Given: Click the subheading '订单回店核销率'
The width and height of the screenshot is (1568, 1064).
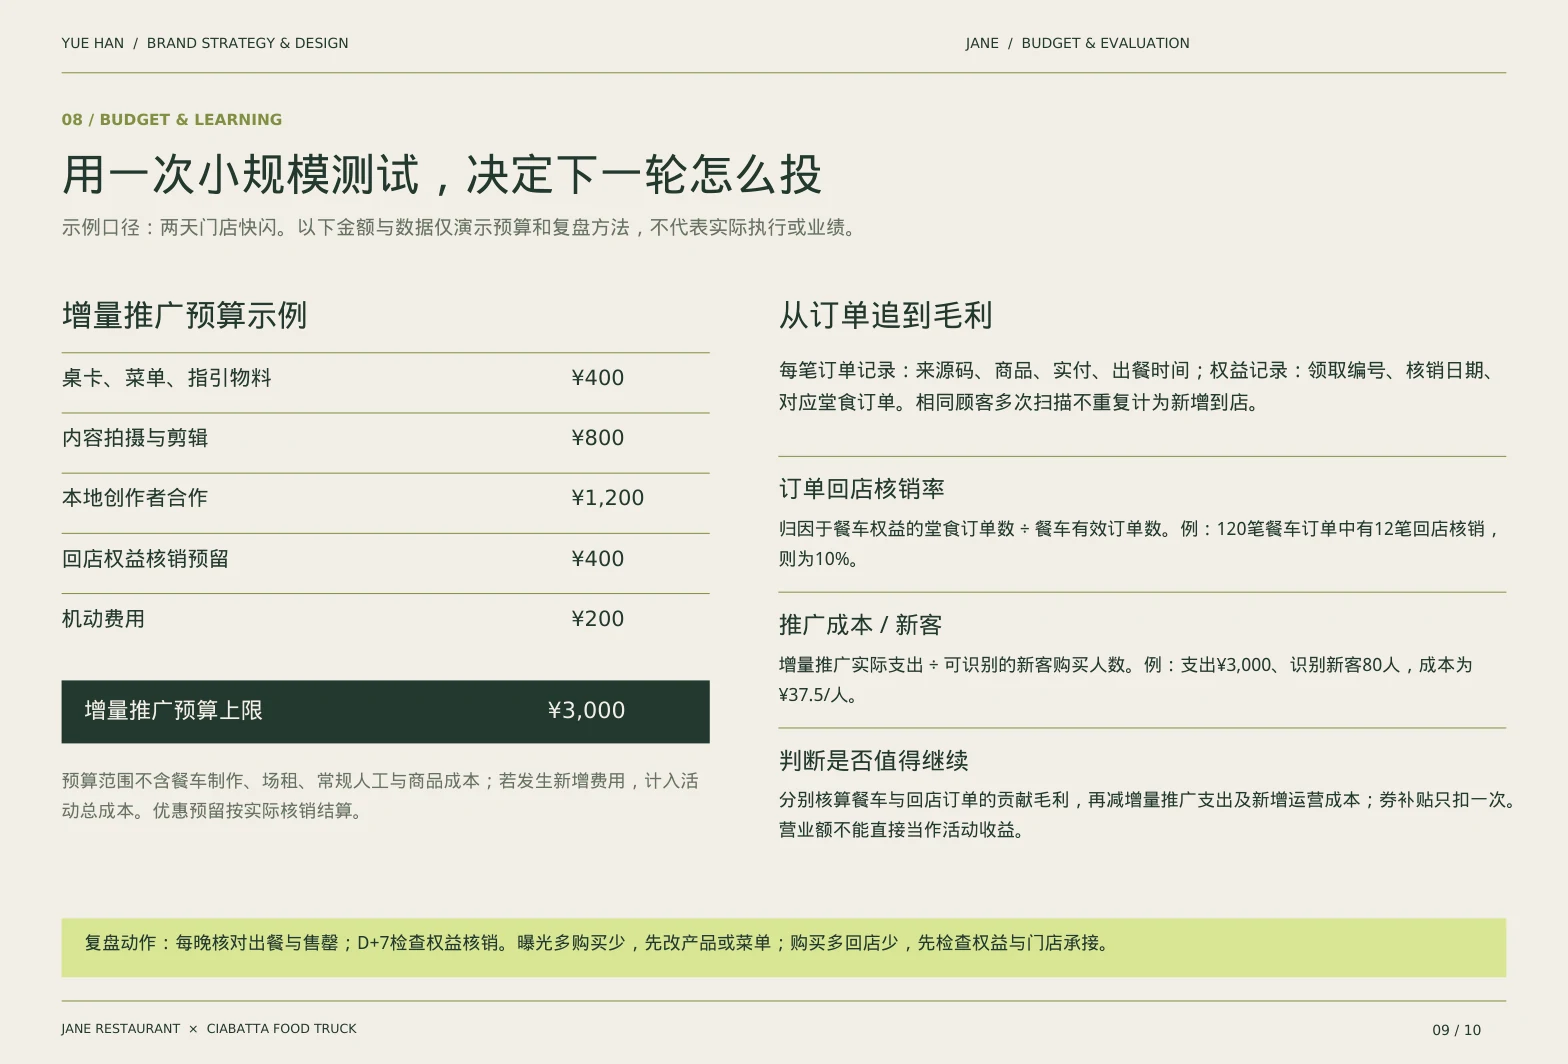Looking at the screenshot, I should (861, 489).
